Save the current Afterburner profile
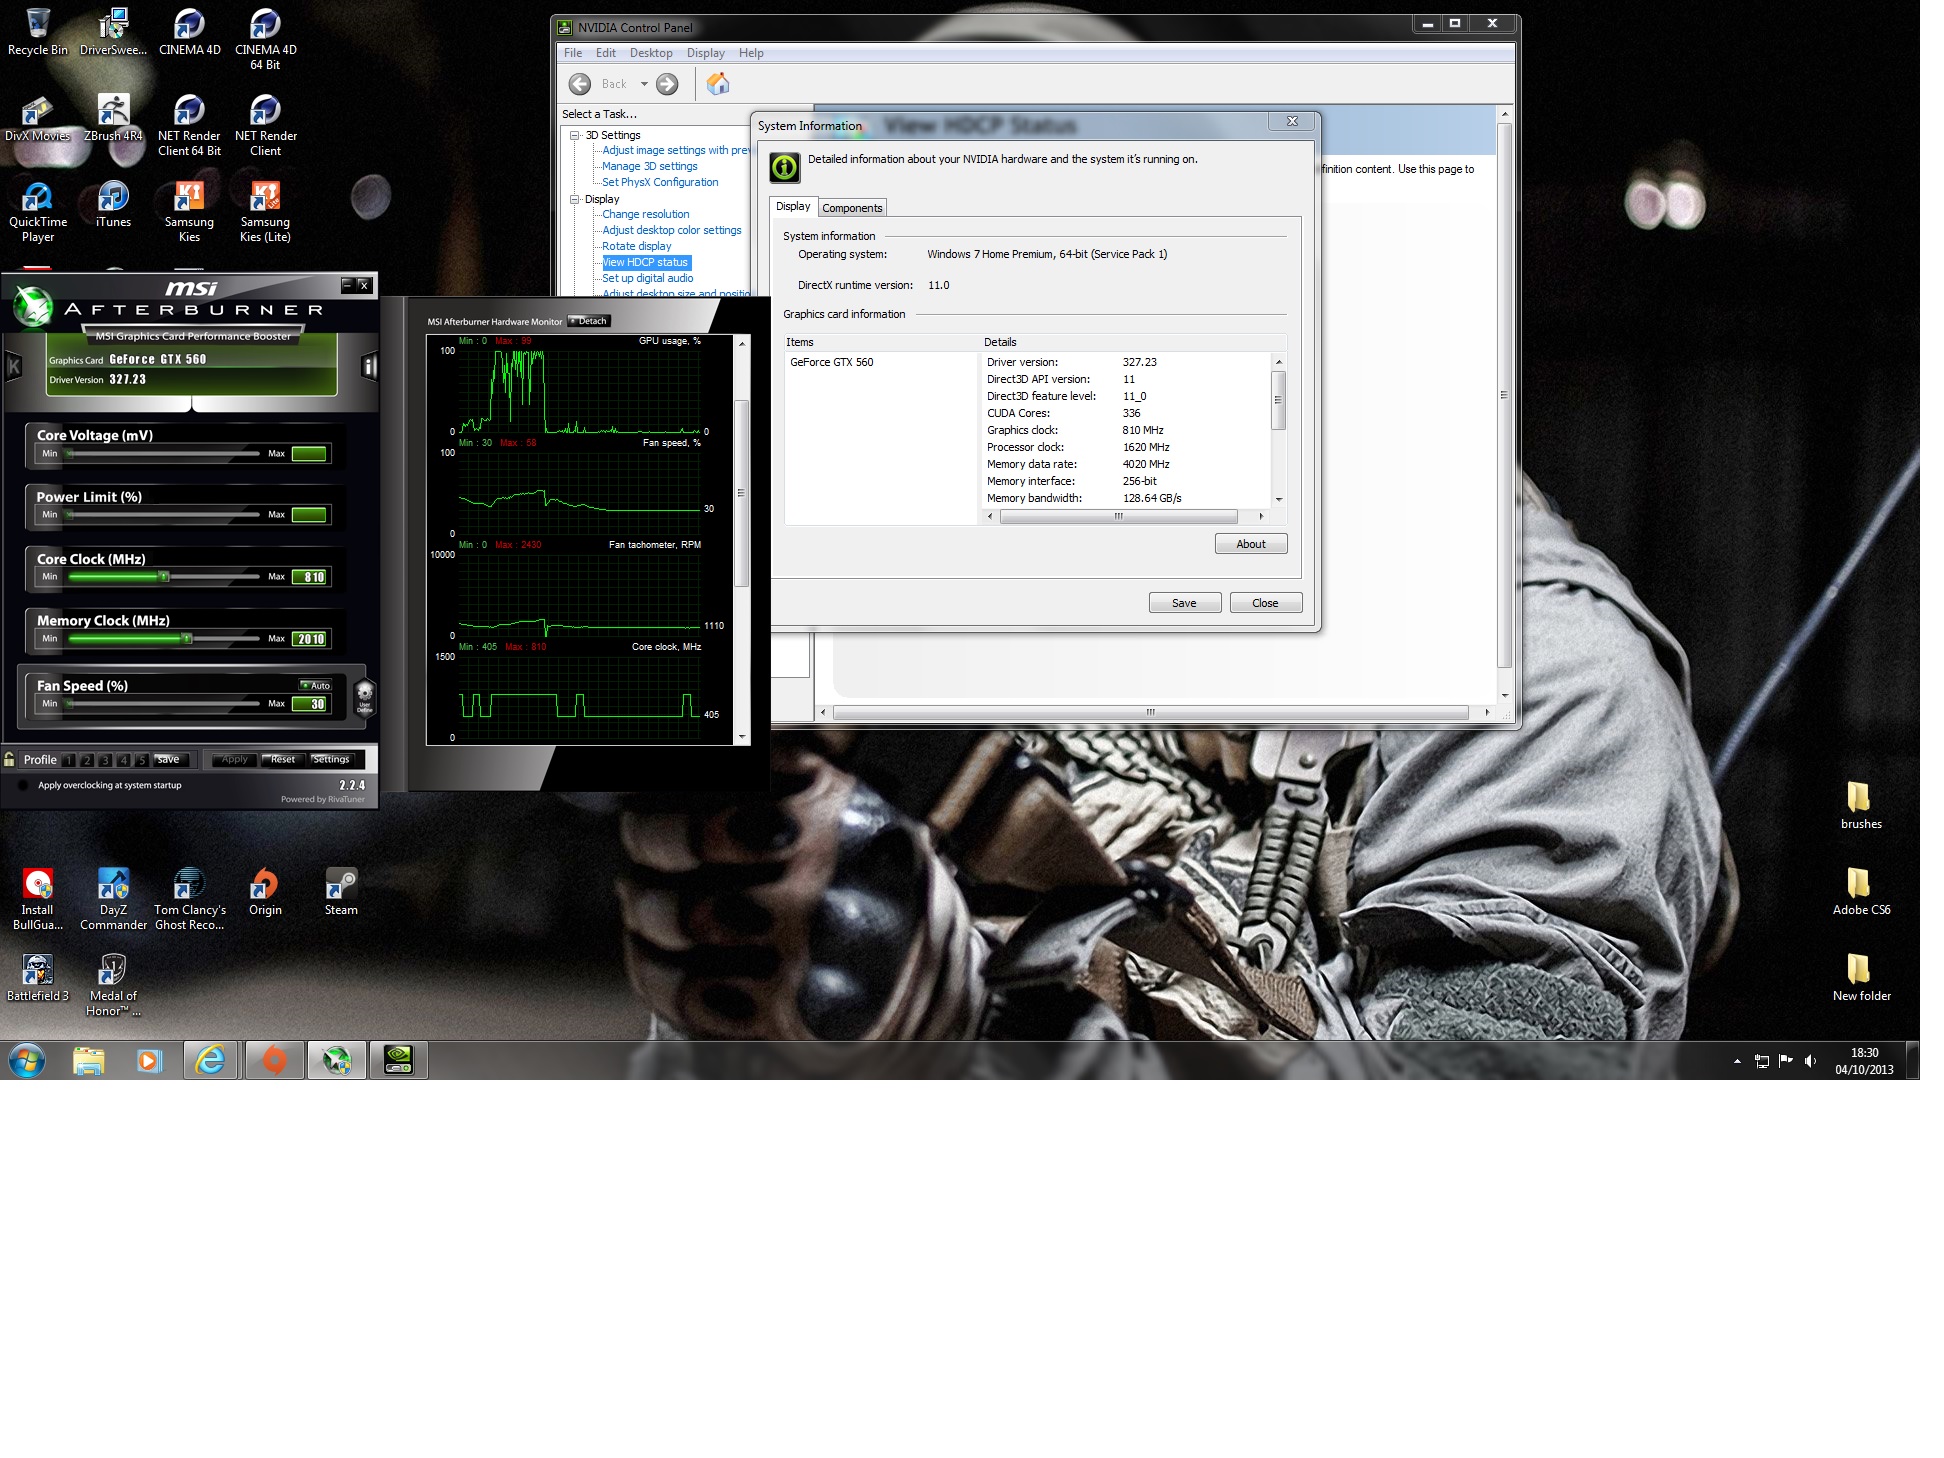Screen dimensions: 1944x1458 coord(170,759)
